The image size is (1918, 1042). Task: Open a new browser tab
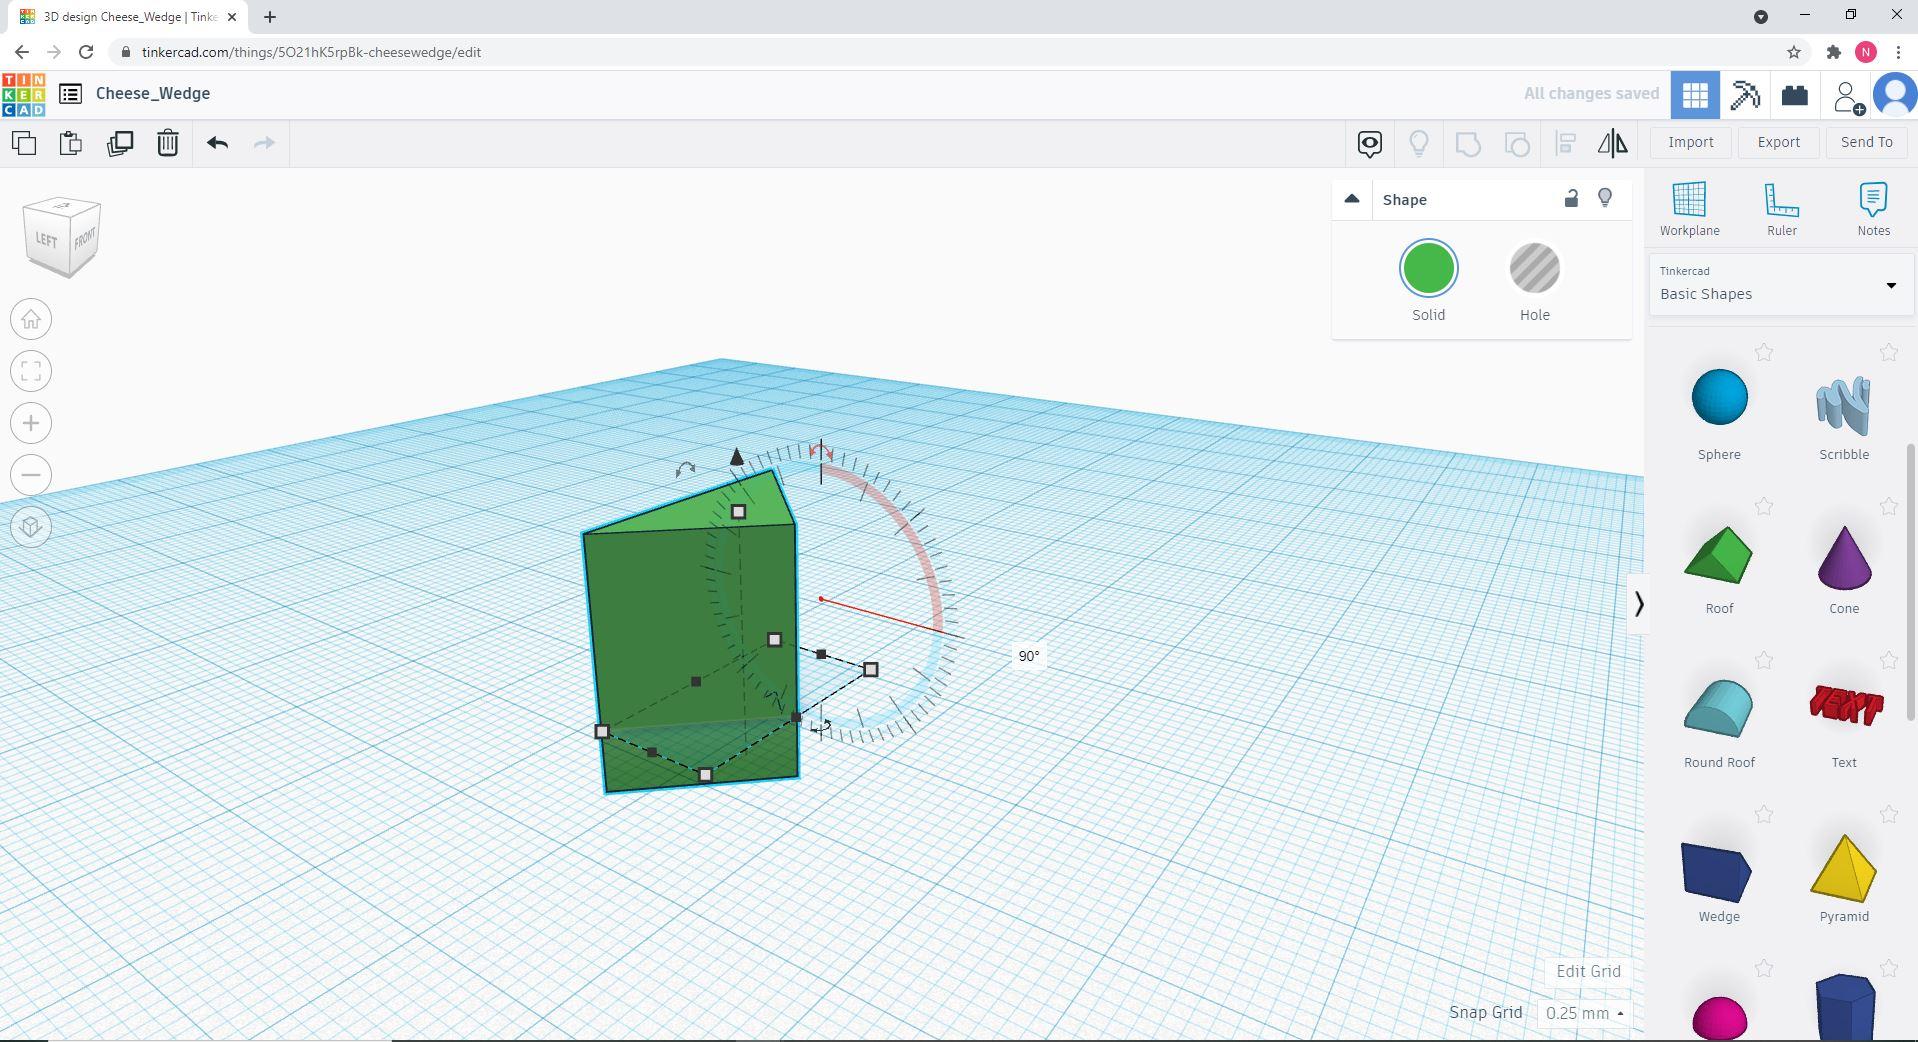270,16
